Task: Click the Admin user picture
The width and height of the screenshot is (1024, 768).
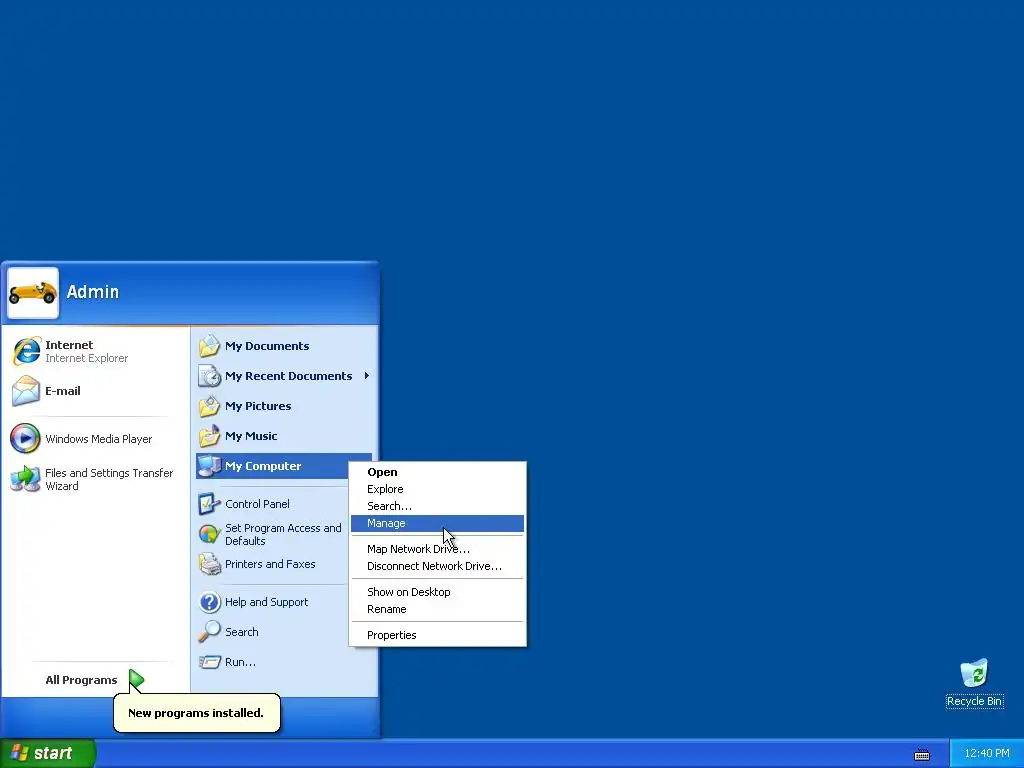Action: point(33,293)
